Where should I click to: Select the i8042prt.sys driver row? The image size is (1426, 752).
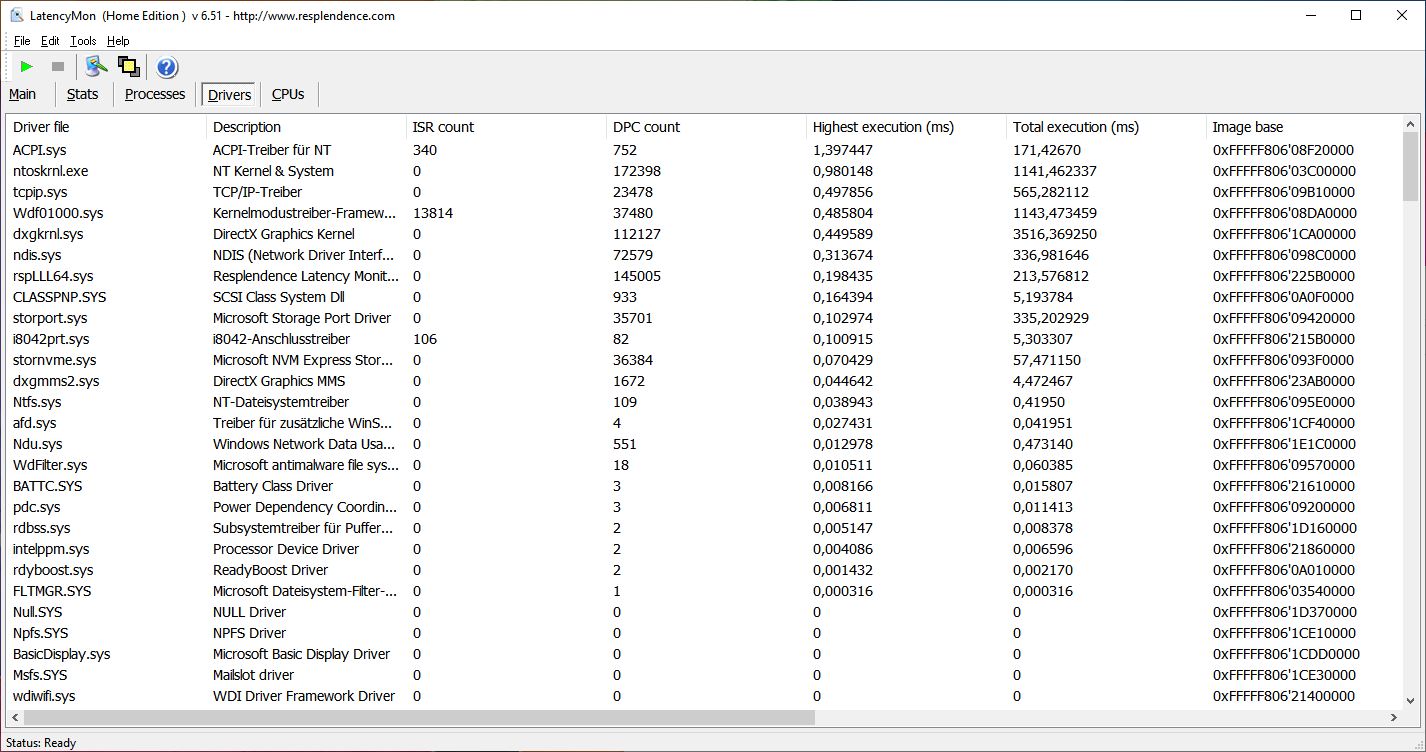point(704,339)
